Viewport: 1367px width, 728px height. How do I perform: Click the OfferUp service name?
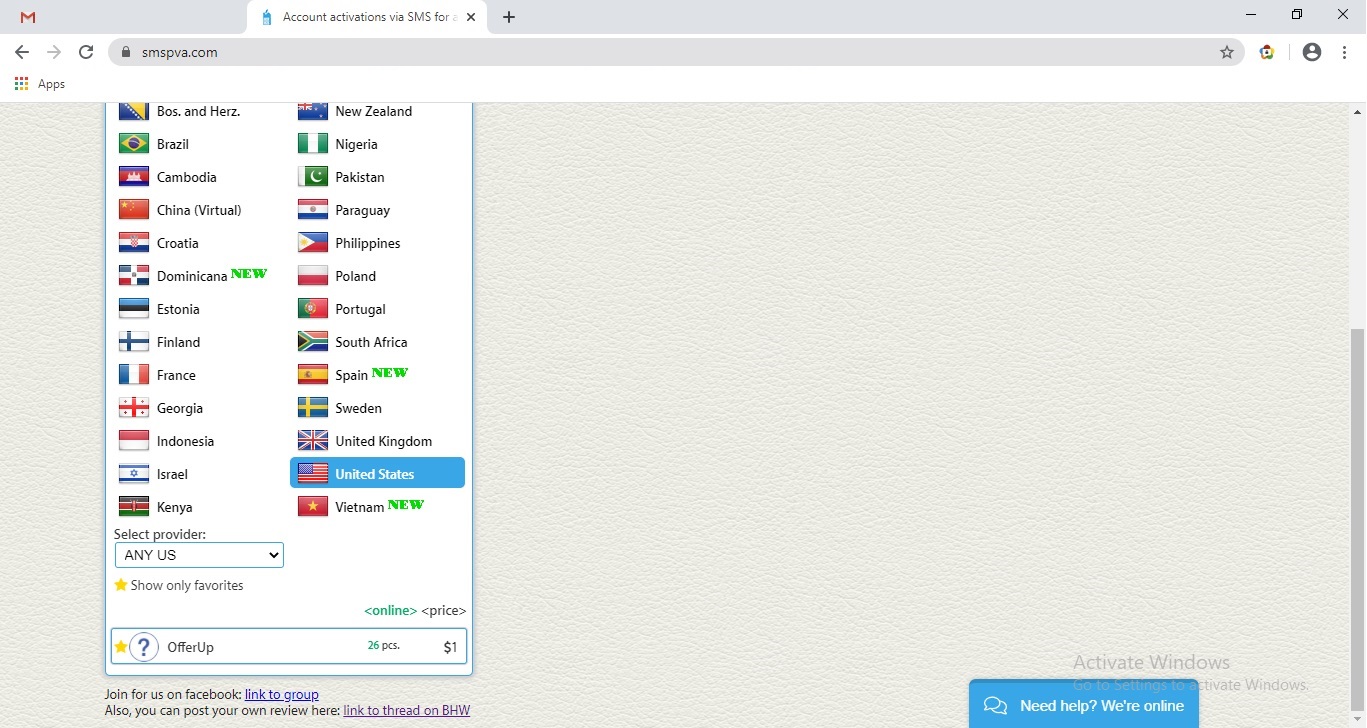coord(190,647)
